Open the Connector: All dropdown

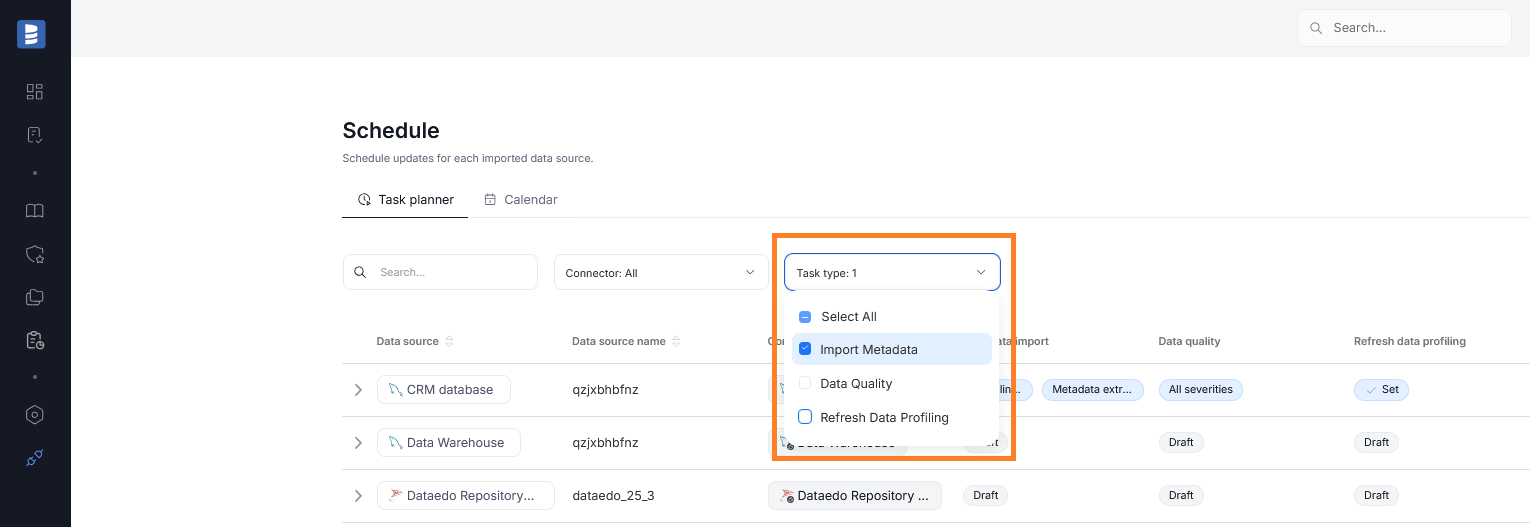coord(661,272)
